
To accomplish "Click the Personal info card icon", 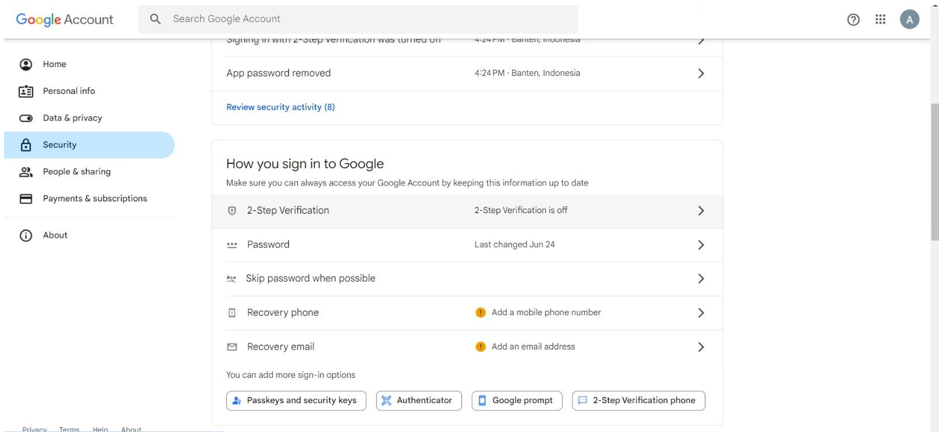I will [26, 91].
